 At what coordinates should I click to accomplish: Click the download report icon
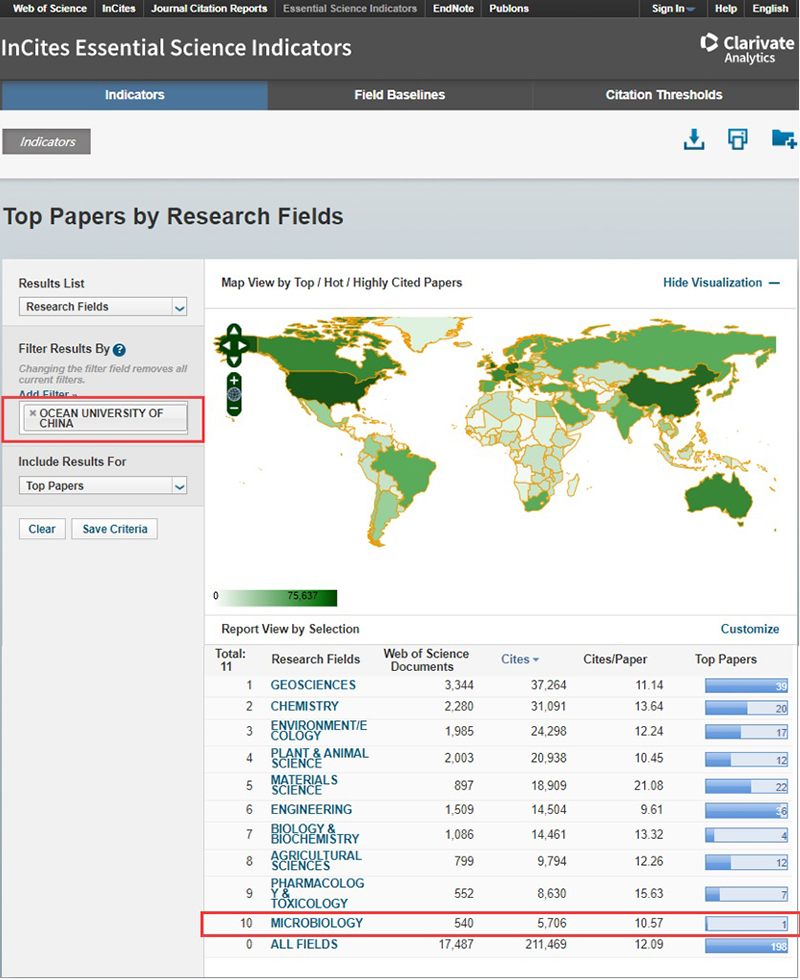(x=694, y=140)
